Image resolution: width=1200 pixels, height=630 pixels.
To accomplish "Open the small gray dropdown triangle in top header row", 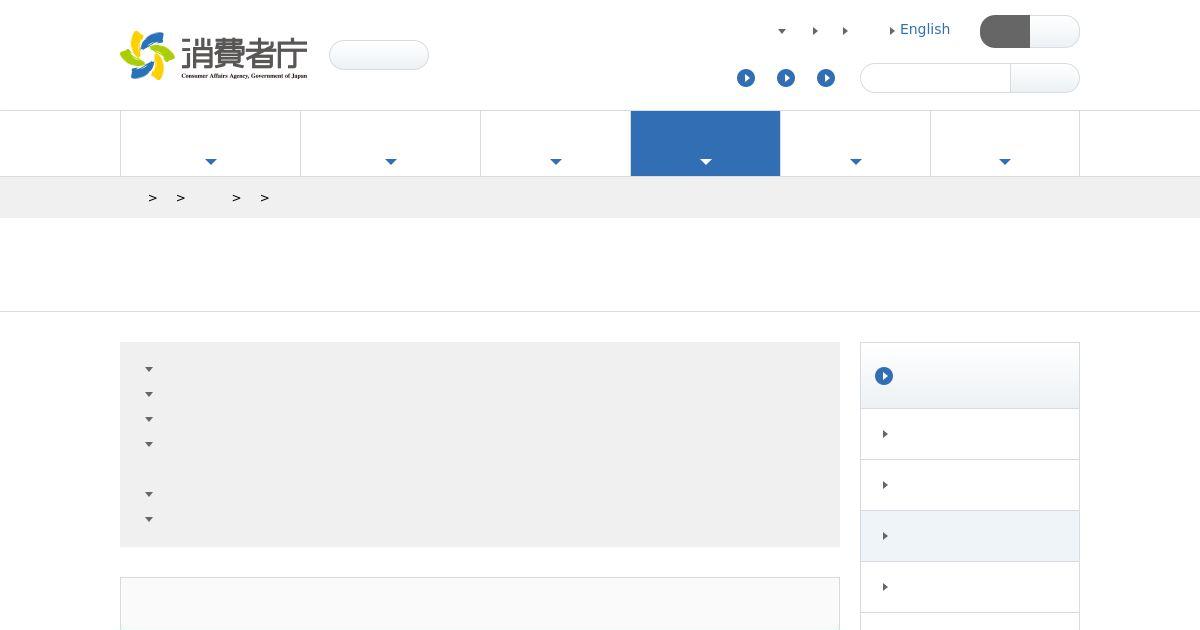I will (x=782, y=31).
